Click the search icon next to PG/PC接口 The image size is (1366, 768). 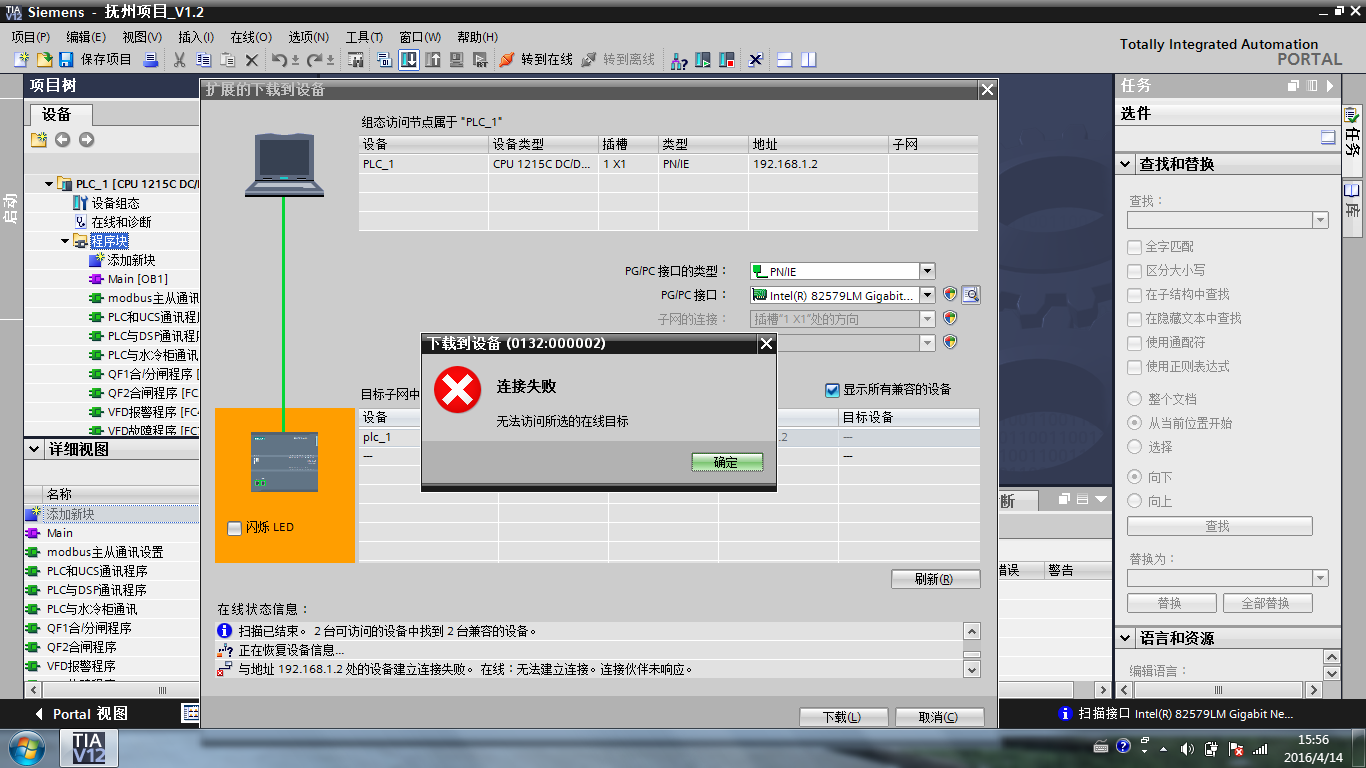970,295
